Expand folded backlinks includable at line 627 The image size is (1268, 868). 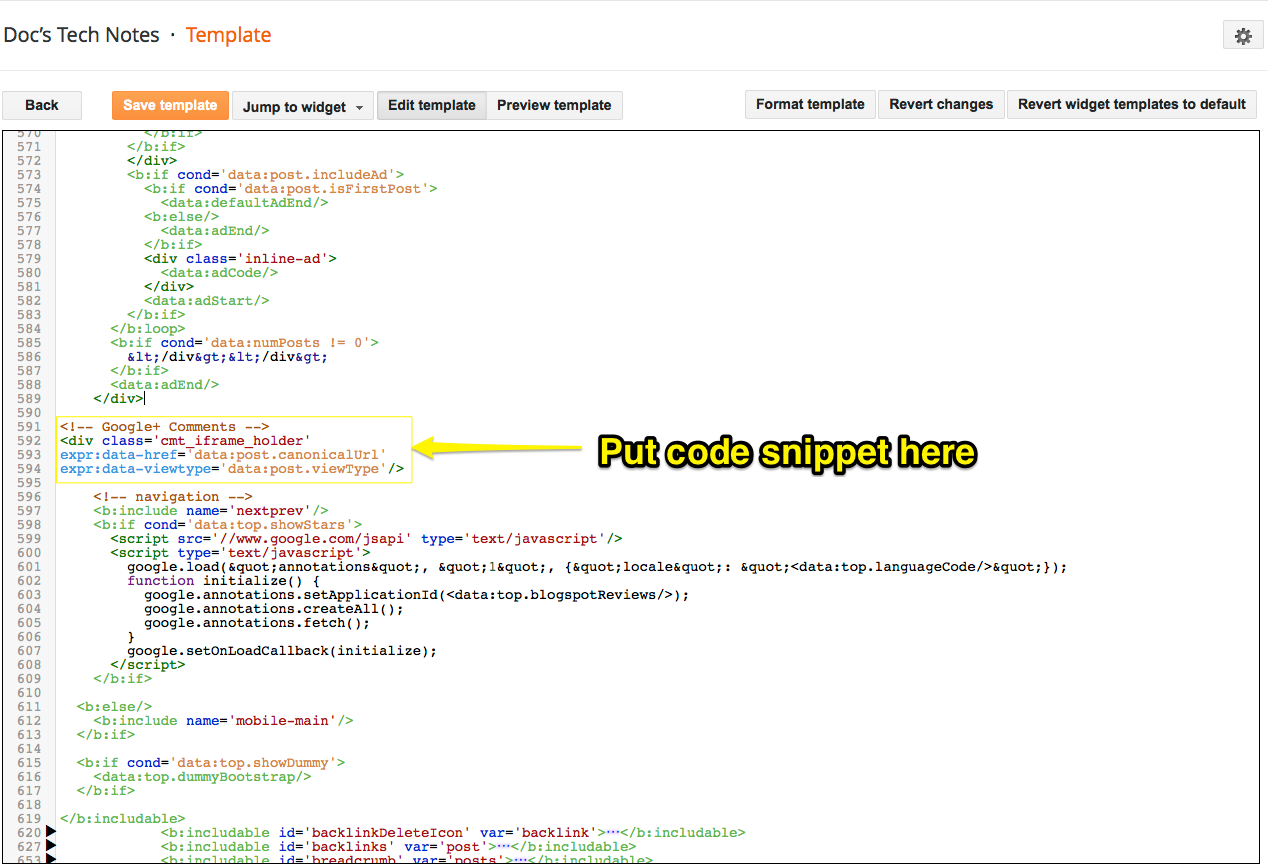51,846
